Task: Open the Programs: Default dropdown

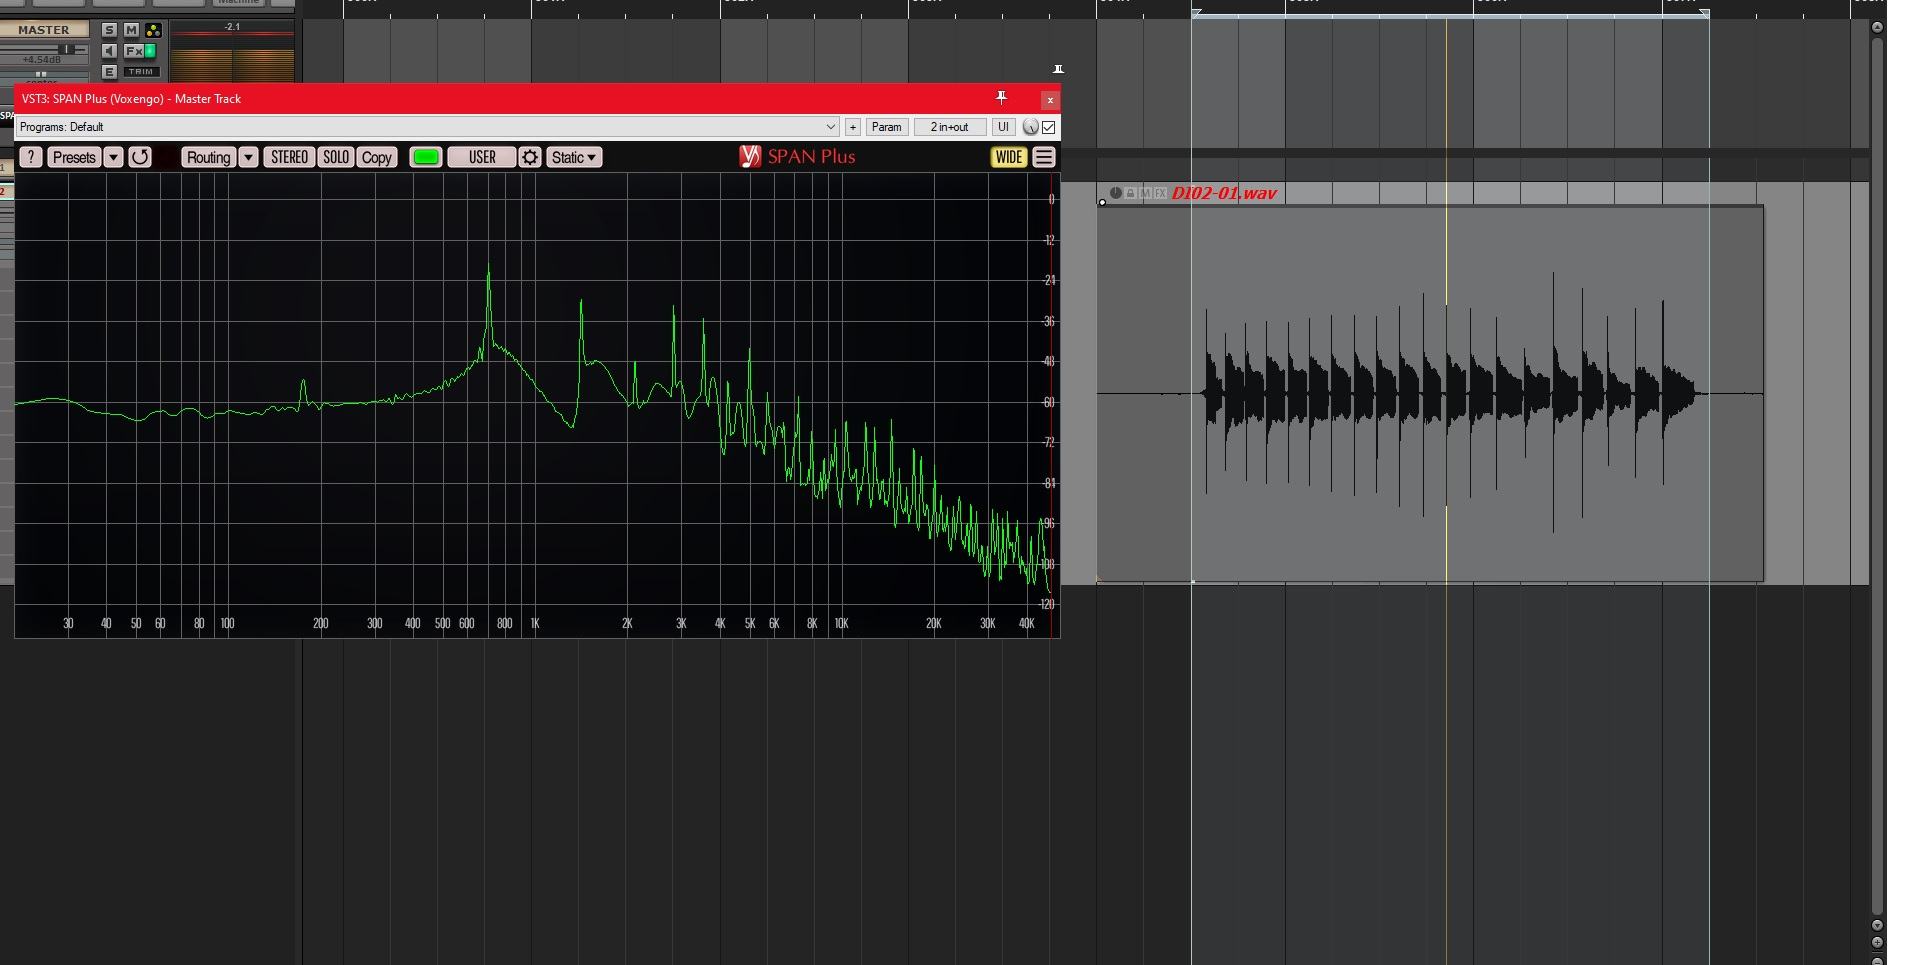Action: tap(427, 127)
